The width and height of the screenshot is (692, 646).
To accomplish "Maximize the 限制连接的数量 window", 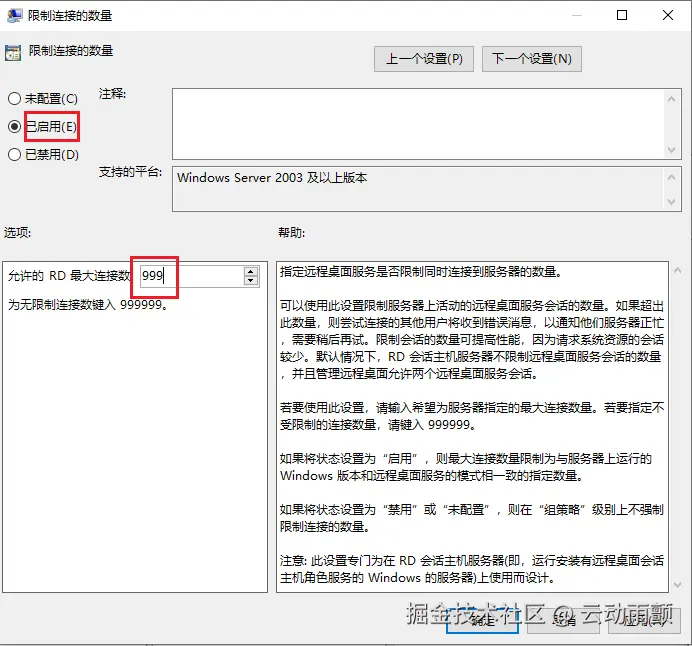I will coord(622,15).
